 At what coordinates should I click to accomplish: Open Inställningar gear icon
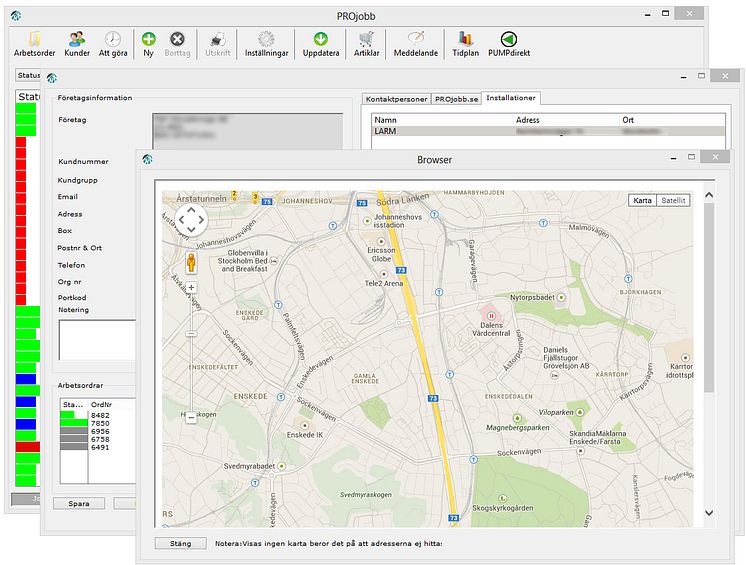click(266, 44)
